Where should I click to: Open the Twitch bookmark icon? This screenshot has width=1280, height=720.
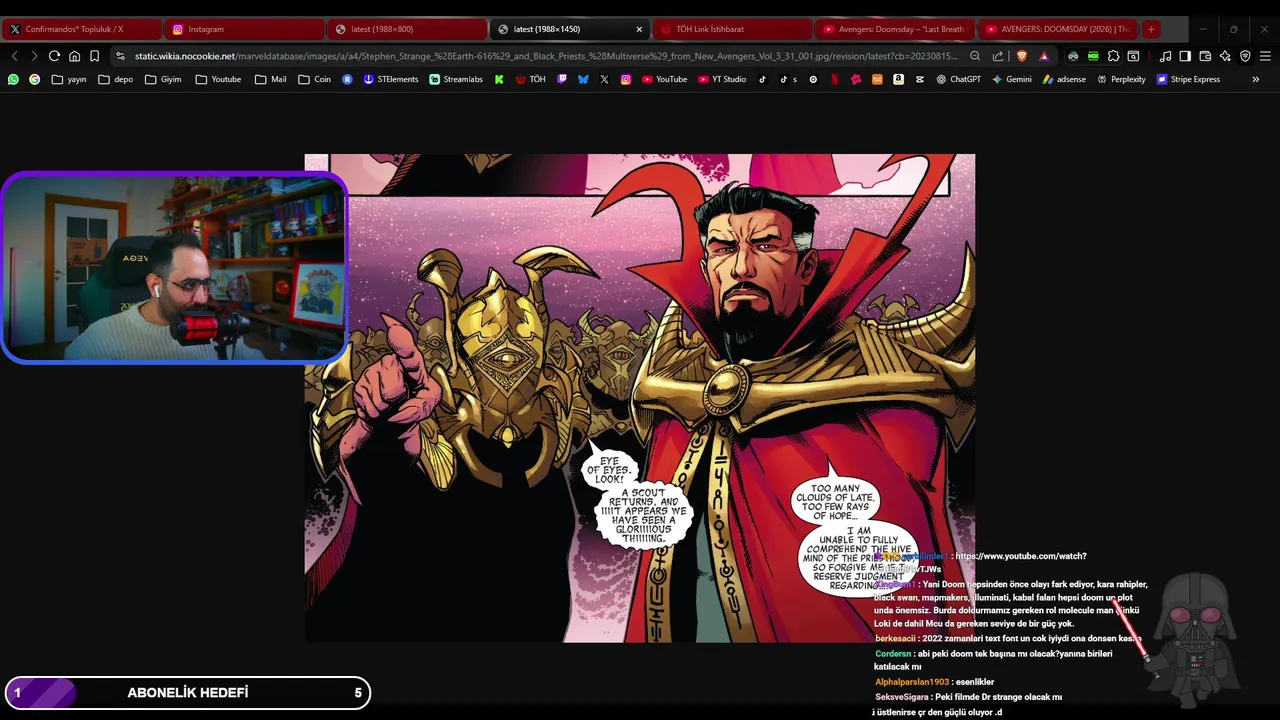pyautogui.click(x=562, y=79)
